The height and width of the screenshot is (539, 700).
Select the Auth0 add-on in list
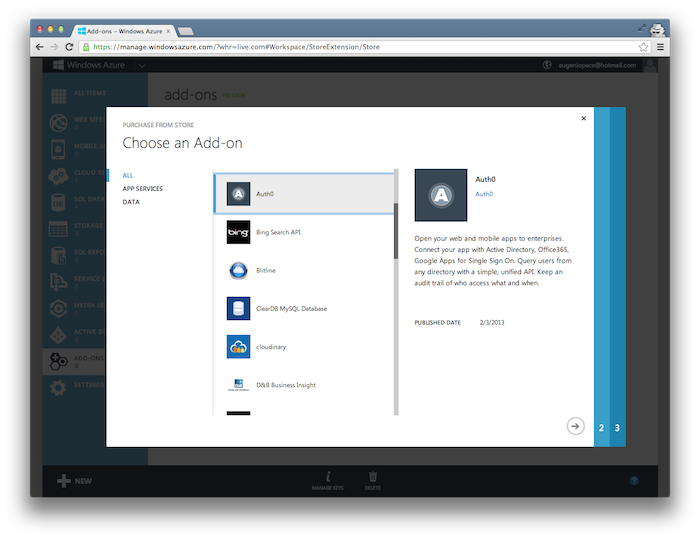click(x=304, y=194)
